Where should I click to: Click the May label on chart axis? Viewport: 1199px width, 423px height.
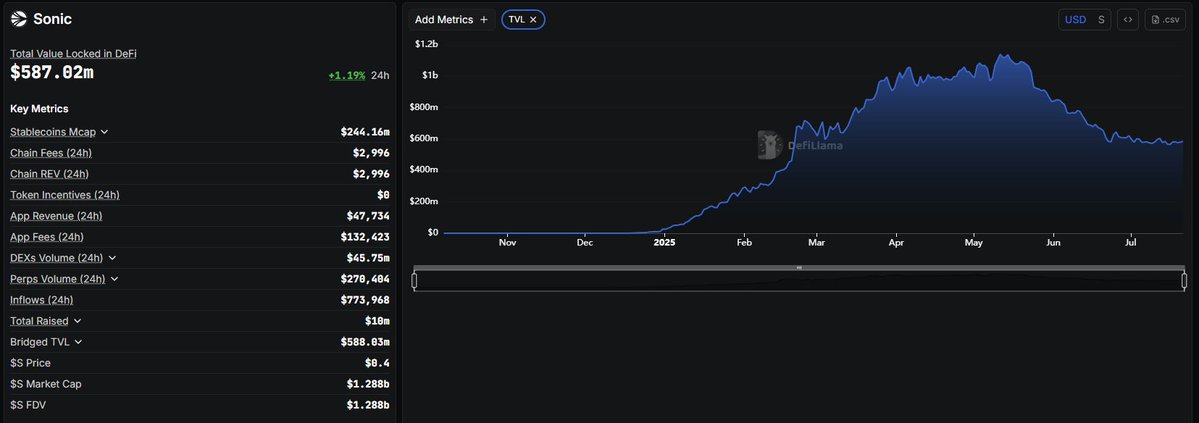coord(973,242)
